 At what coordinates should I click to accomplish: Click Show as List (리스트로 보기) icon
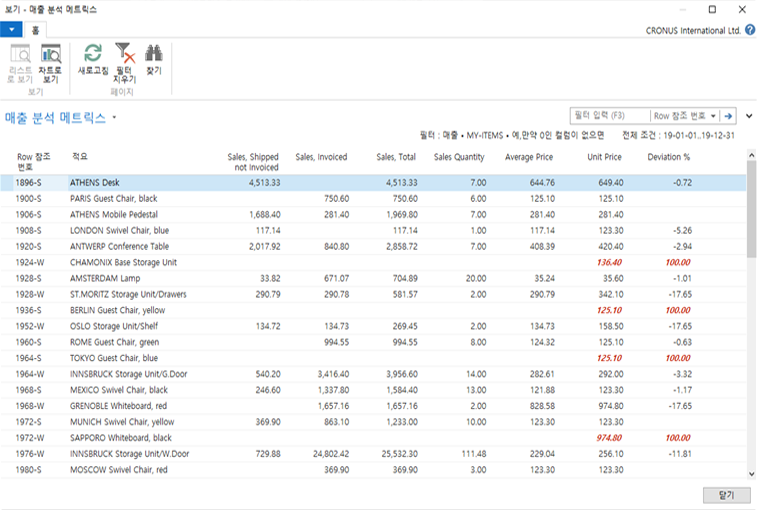[20, 54]
